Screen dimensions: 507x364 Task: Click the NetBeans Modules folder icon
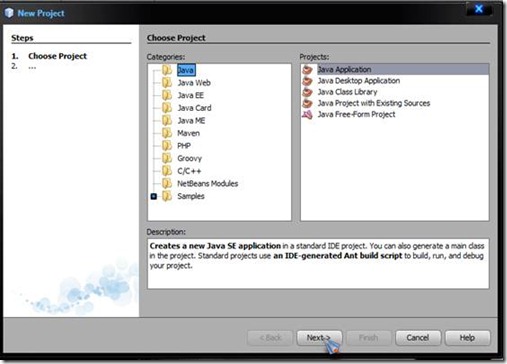click(x=167, y=184)
